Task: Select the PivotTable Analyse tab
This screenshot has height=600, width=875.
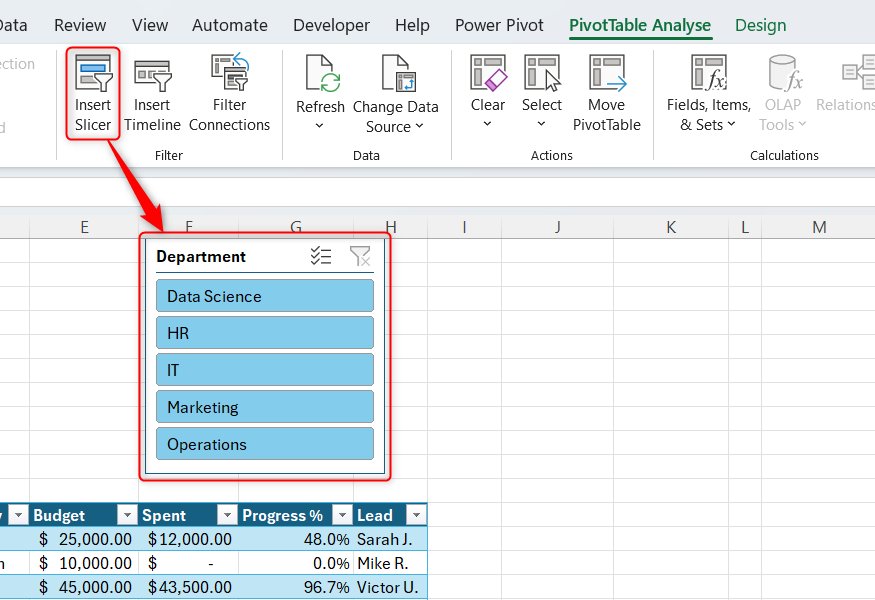Action: click(640, 25)
